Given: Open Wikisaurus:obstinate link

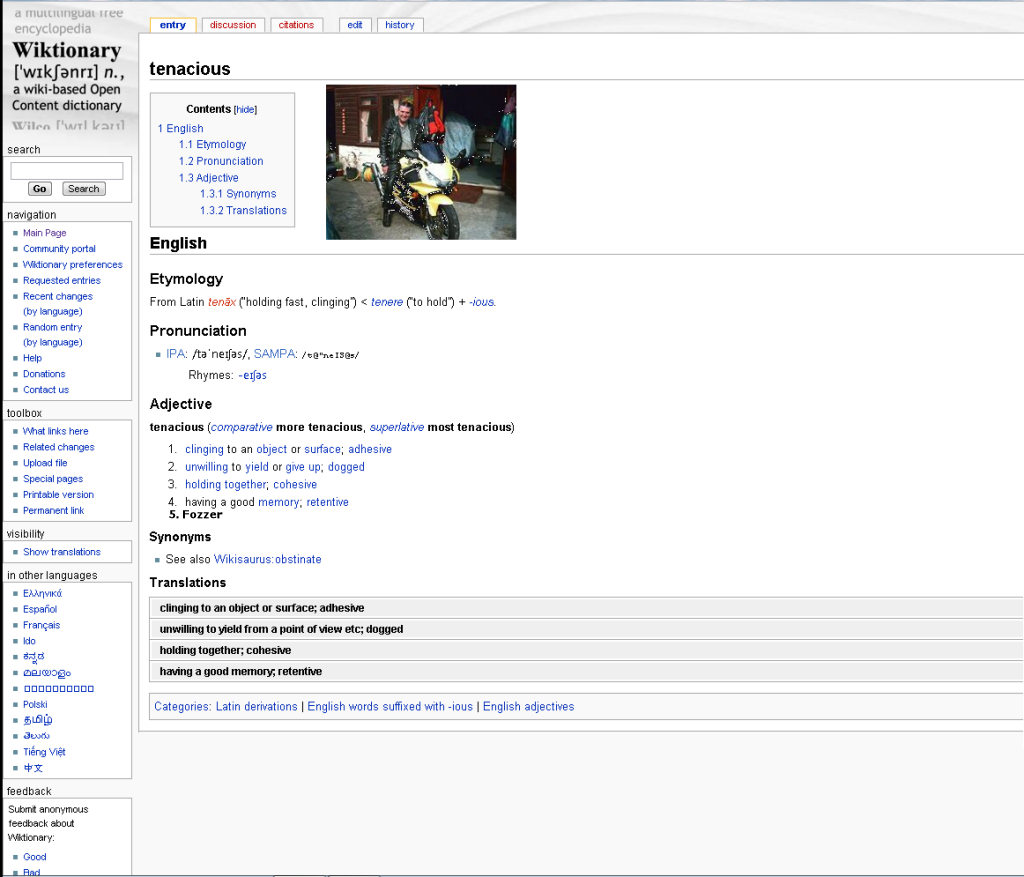Looking at the screenshot, I should pos(267,559).
